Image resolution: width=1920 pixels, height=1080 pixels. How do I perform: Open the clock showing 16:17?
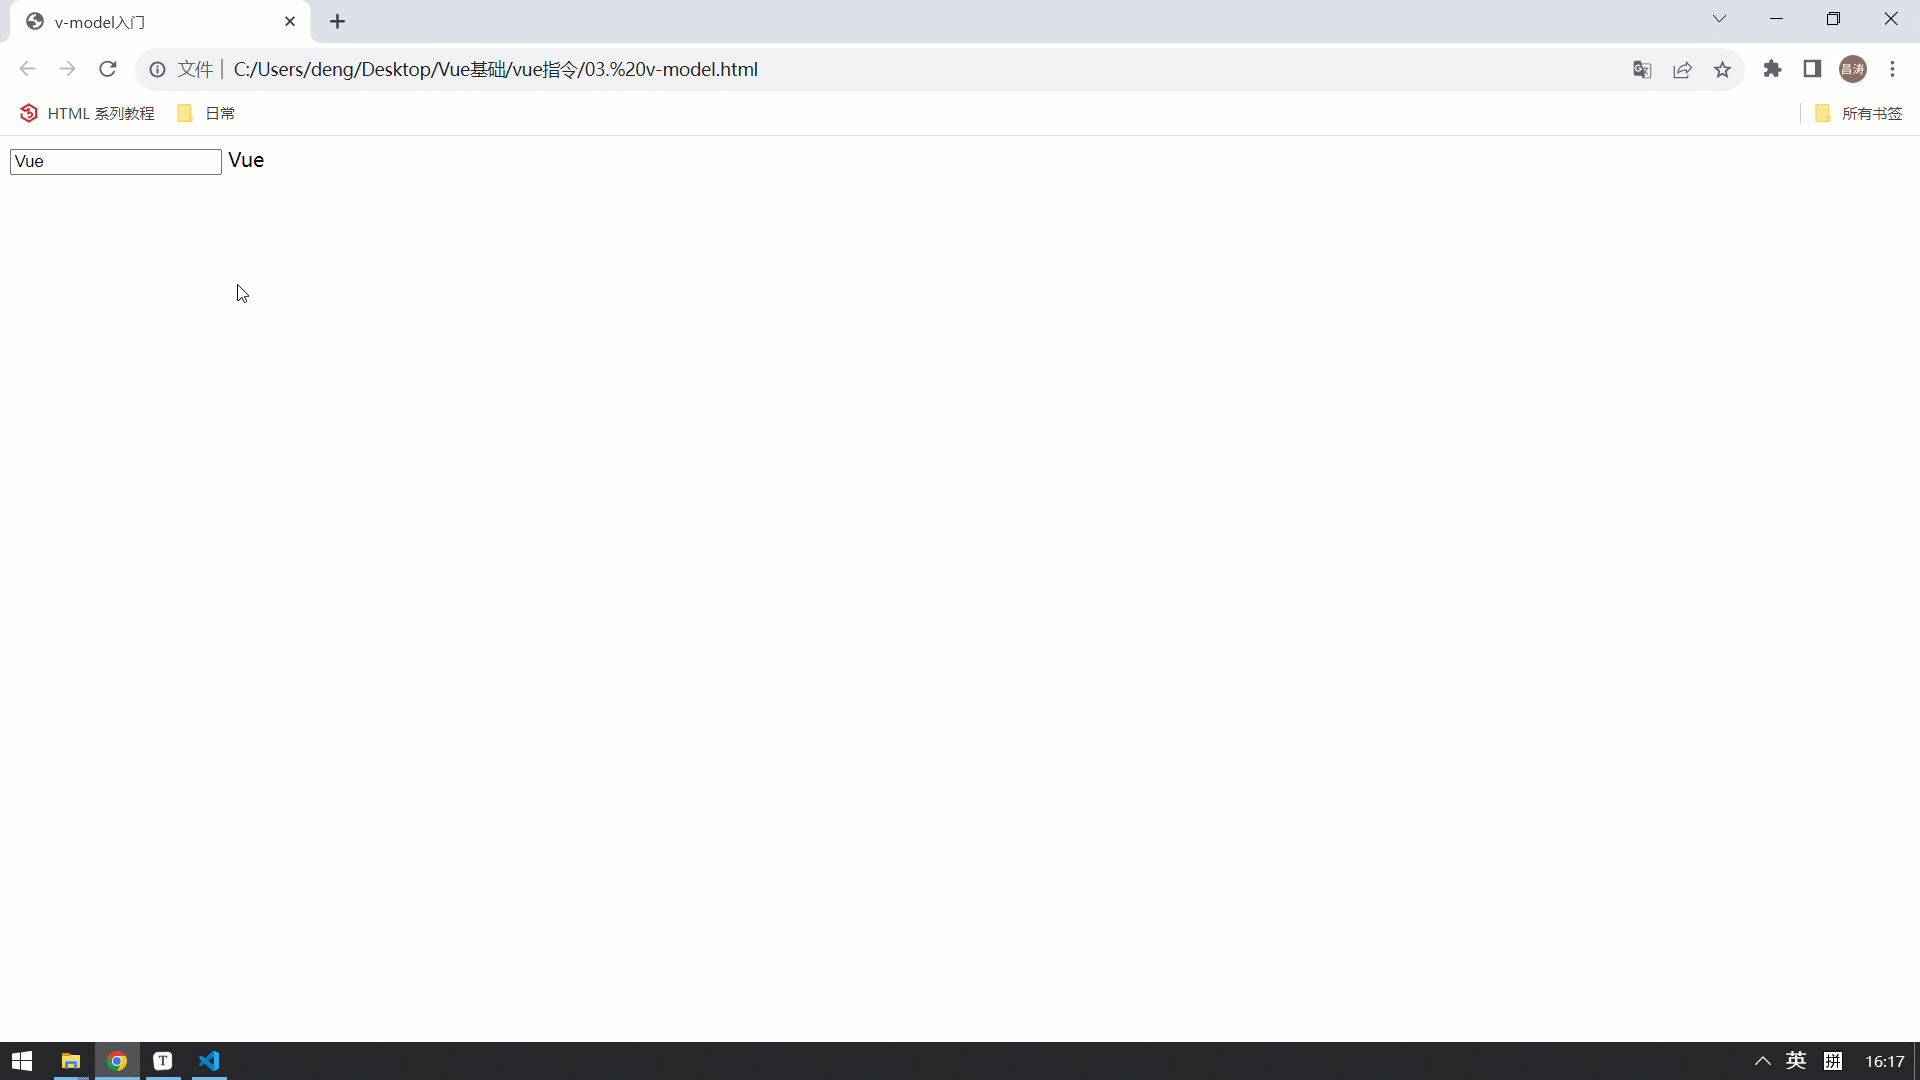(1884, 1061)
